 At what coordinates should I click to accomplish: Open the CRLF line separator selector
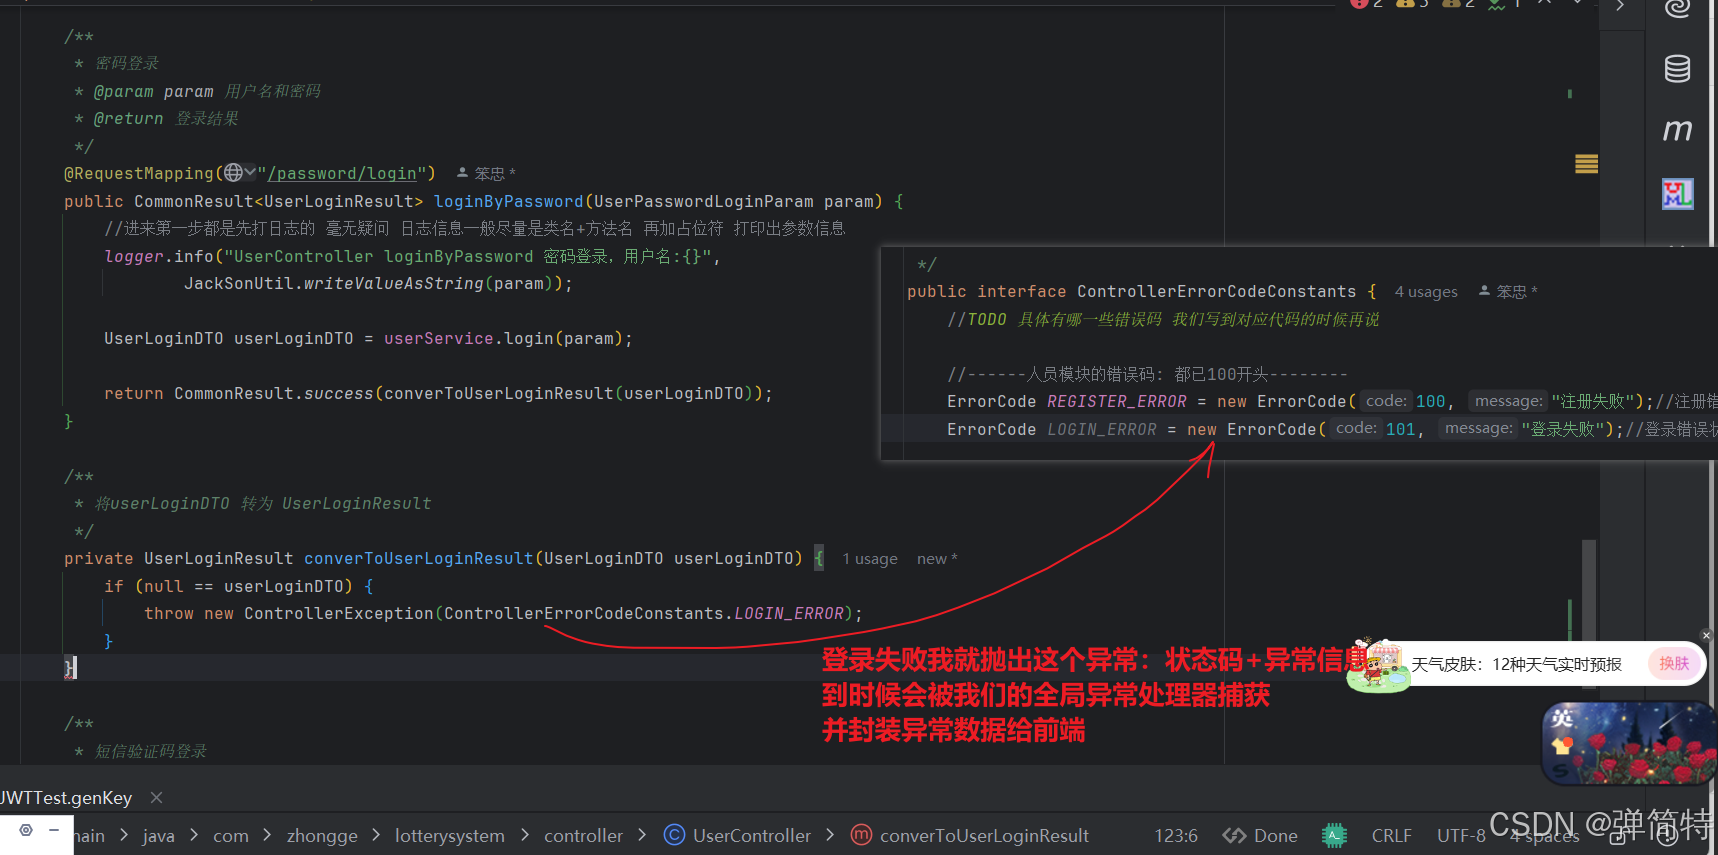[1391, 836]
